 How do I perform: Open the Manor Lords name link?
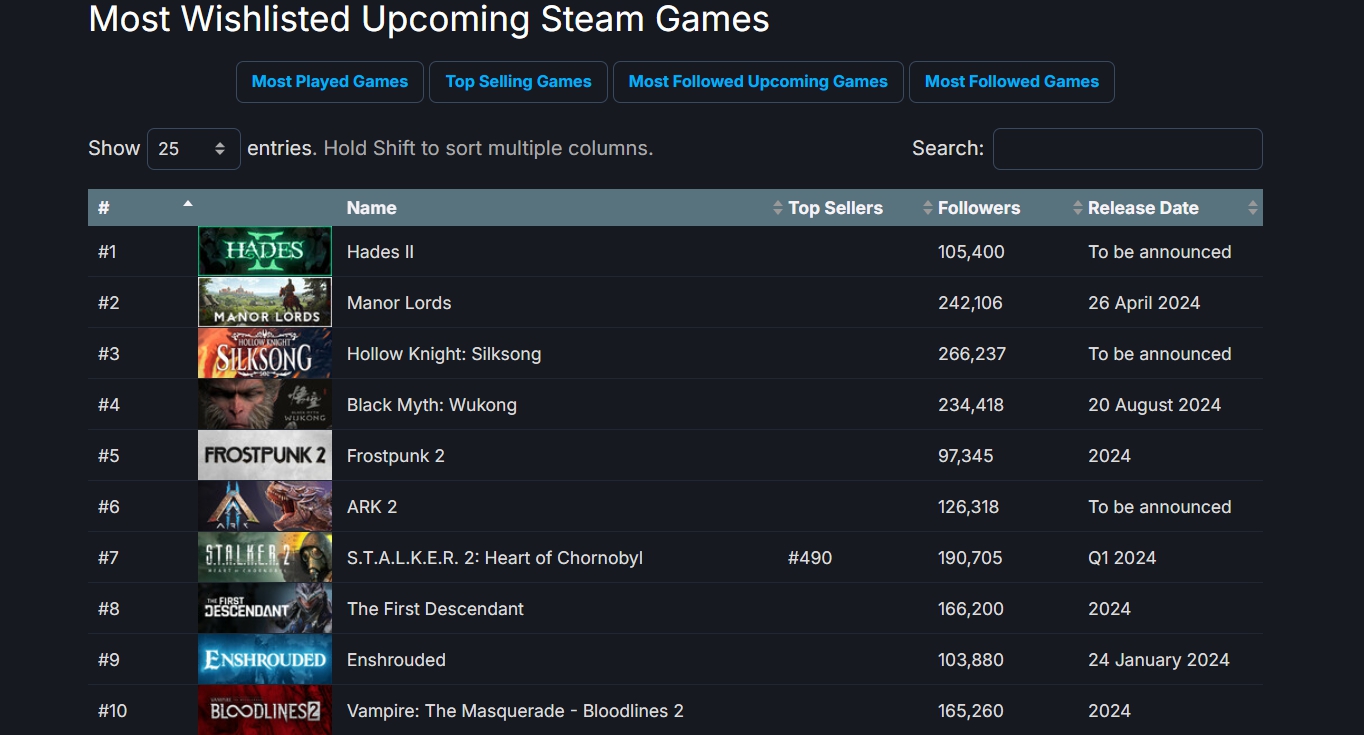tap(399, 303)
